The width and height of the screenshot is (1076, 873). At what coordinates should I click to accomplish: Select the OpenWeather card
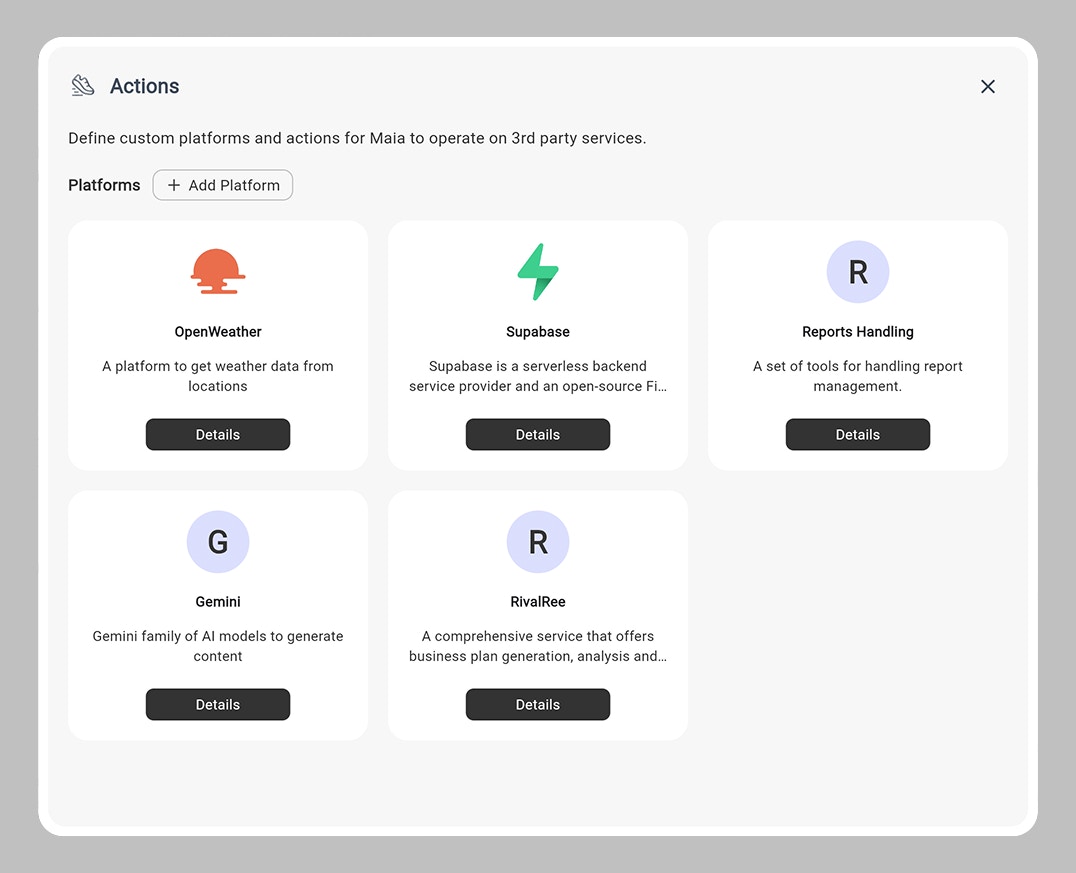pos(218,345)
